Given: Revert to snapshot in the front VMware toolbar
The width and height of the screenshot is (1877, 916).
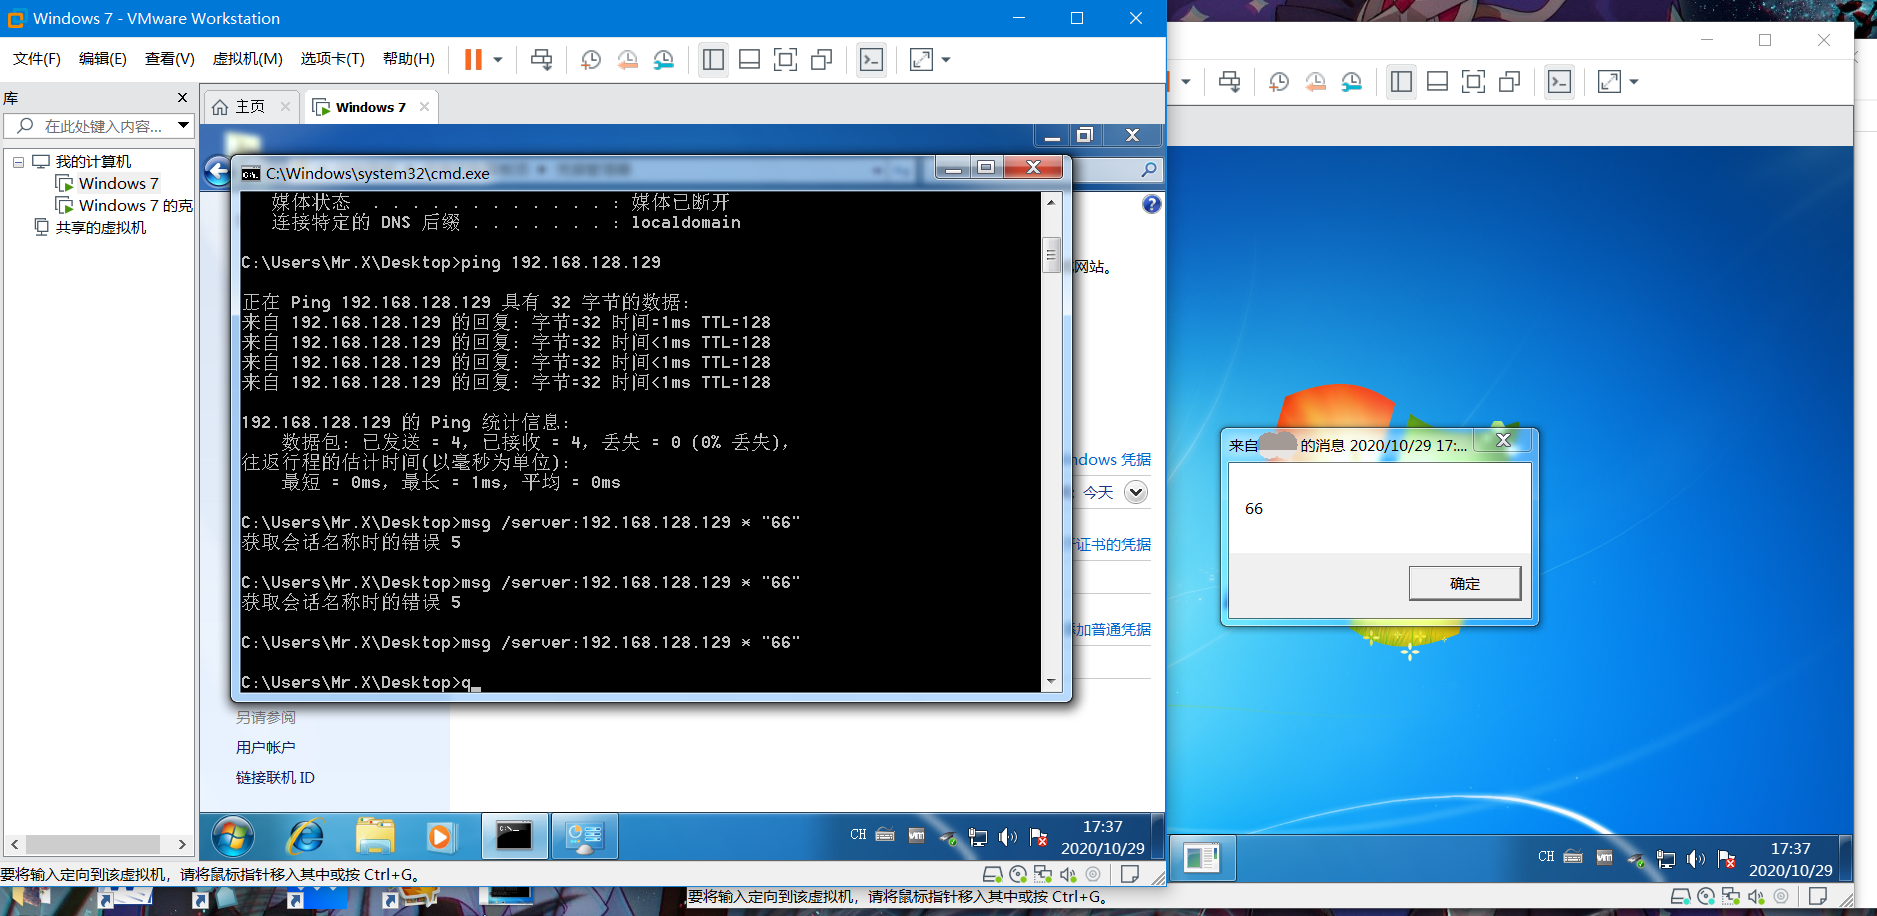Looking at the screenshot, I should (627, 60).
